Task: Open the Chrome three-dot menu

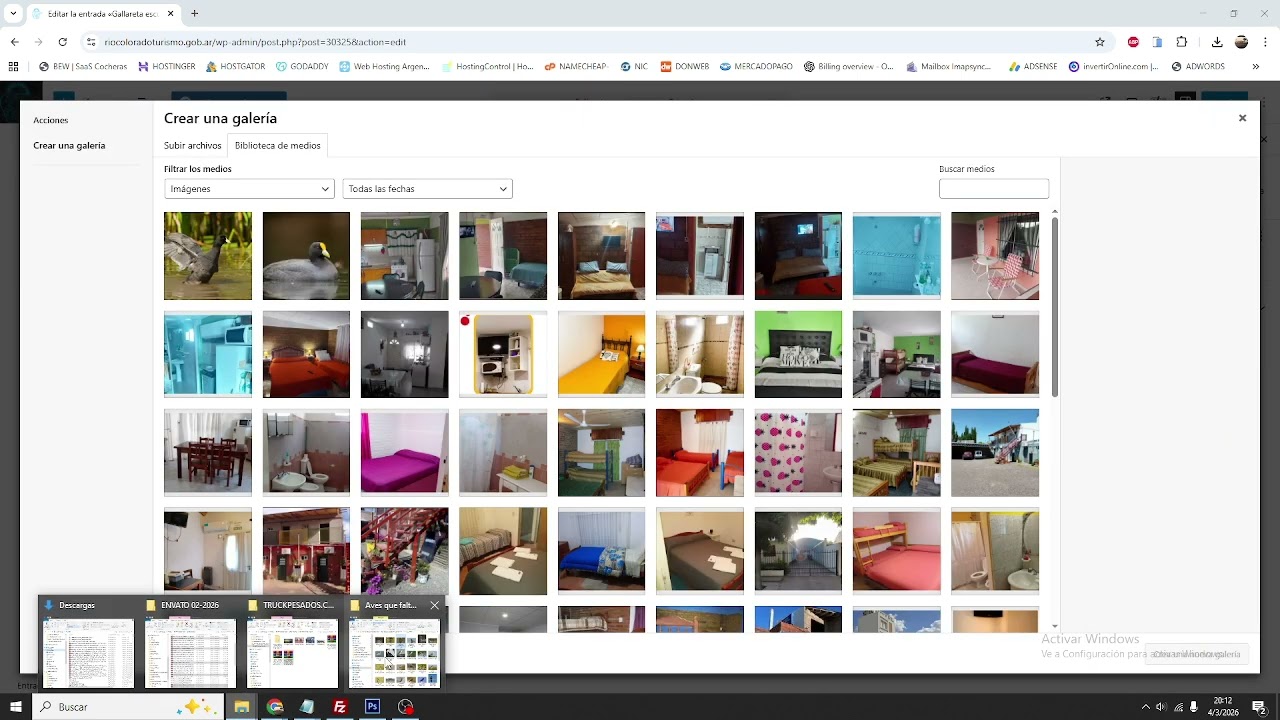Action: [x=1265, y=42]
